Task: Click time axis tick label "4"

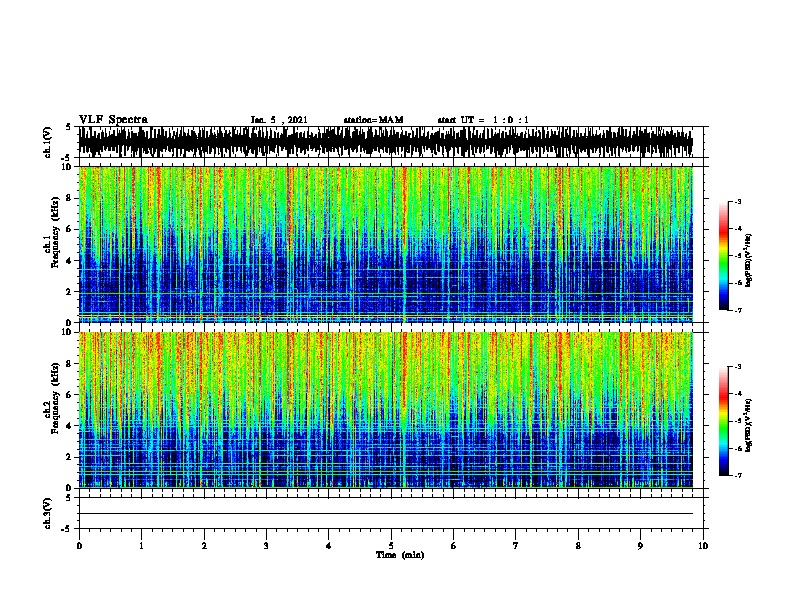Action: (329, 546)
